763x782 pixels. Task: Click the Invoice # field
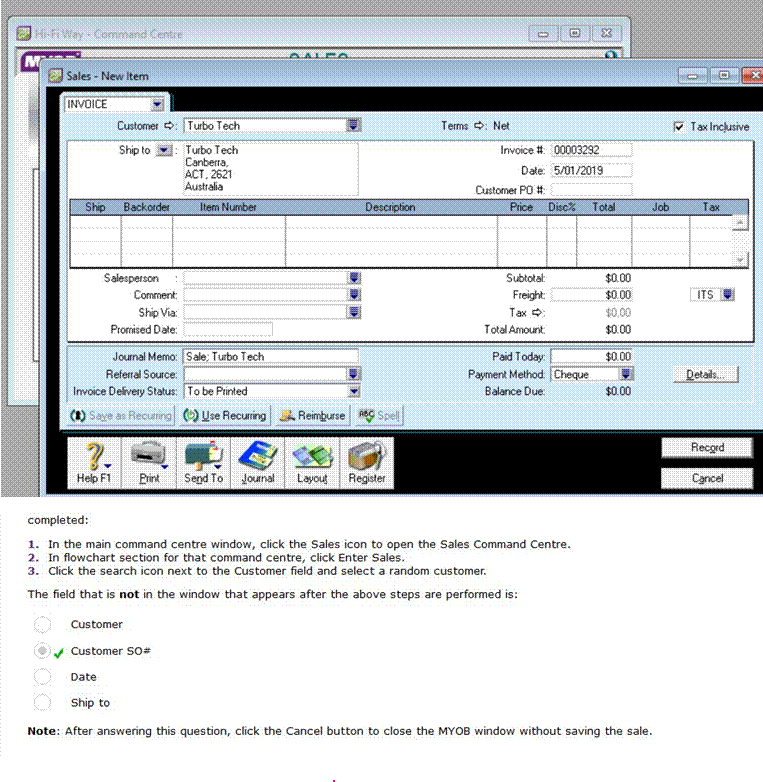point(591,150)
